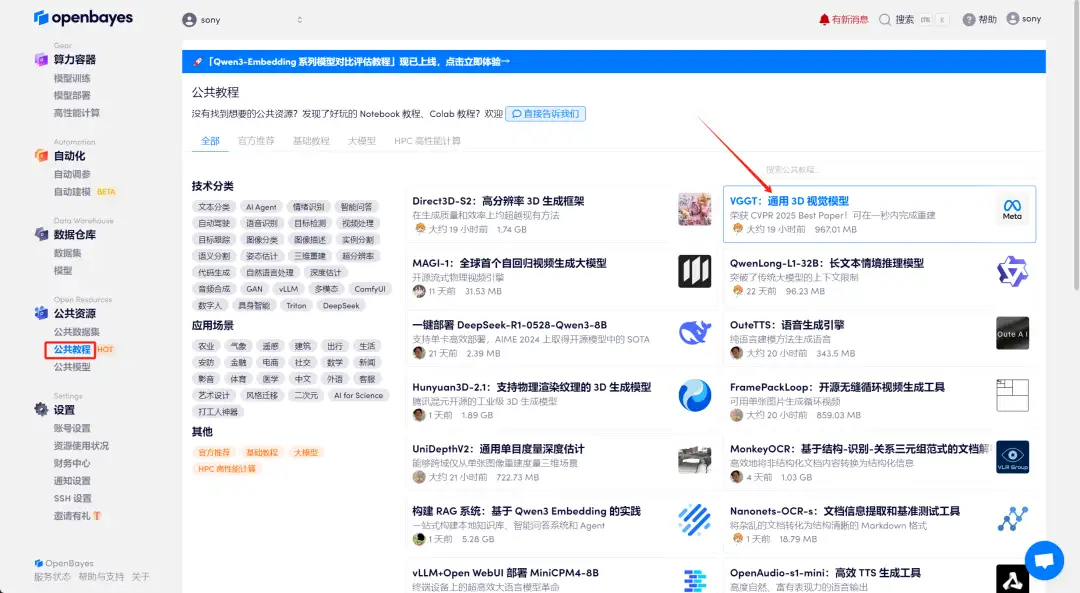
Task: Click the Meta logo on VGGT card
Action: tap(1012, 209)
